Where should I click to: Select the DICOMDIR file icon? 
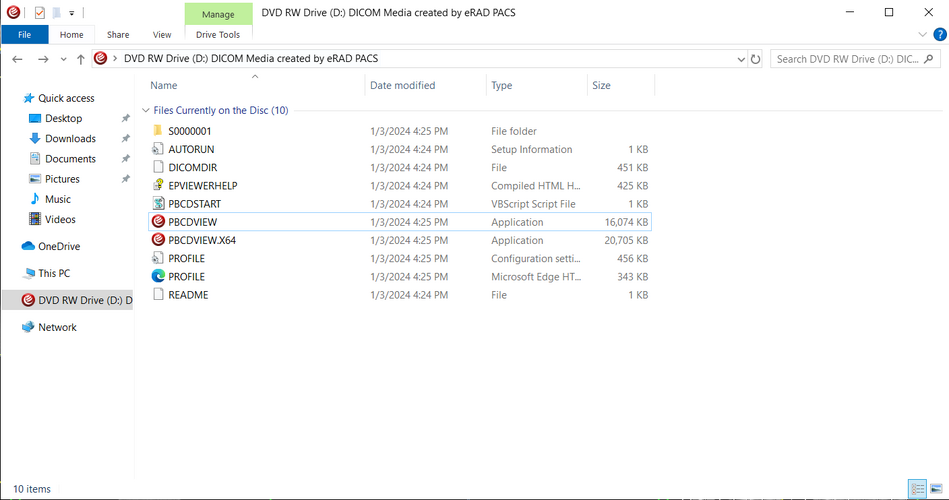(x=158, y=167)
